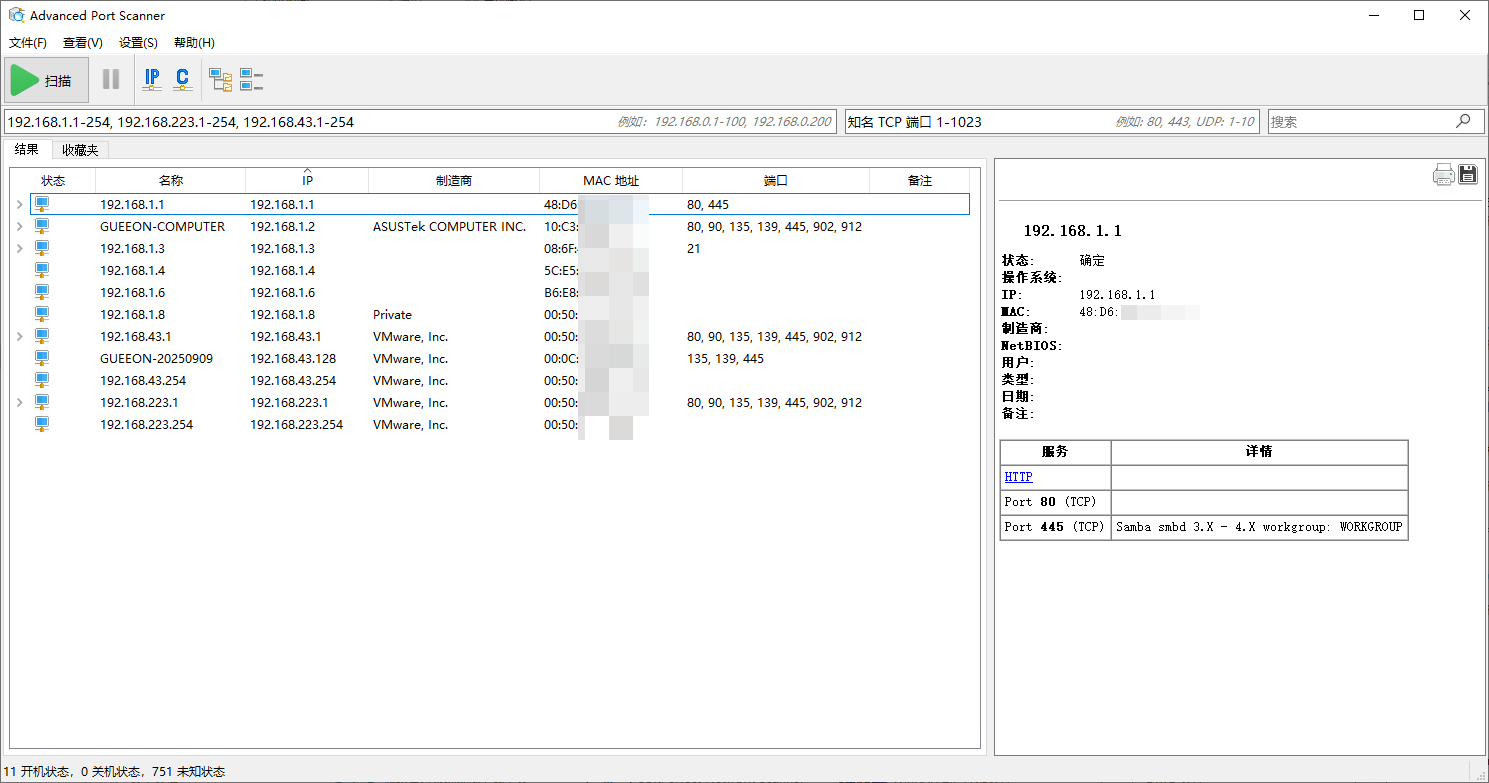Click computer icon of GUEEON-20250909 row

click(42, 358)
